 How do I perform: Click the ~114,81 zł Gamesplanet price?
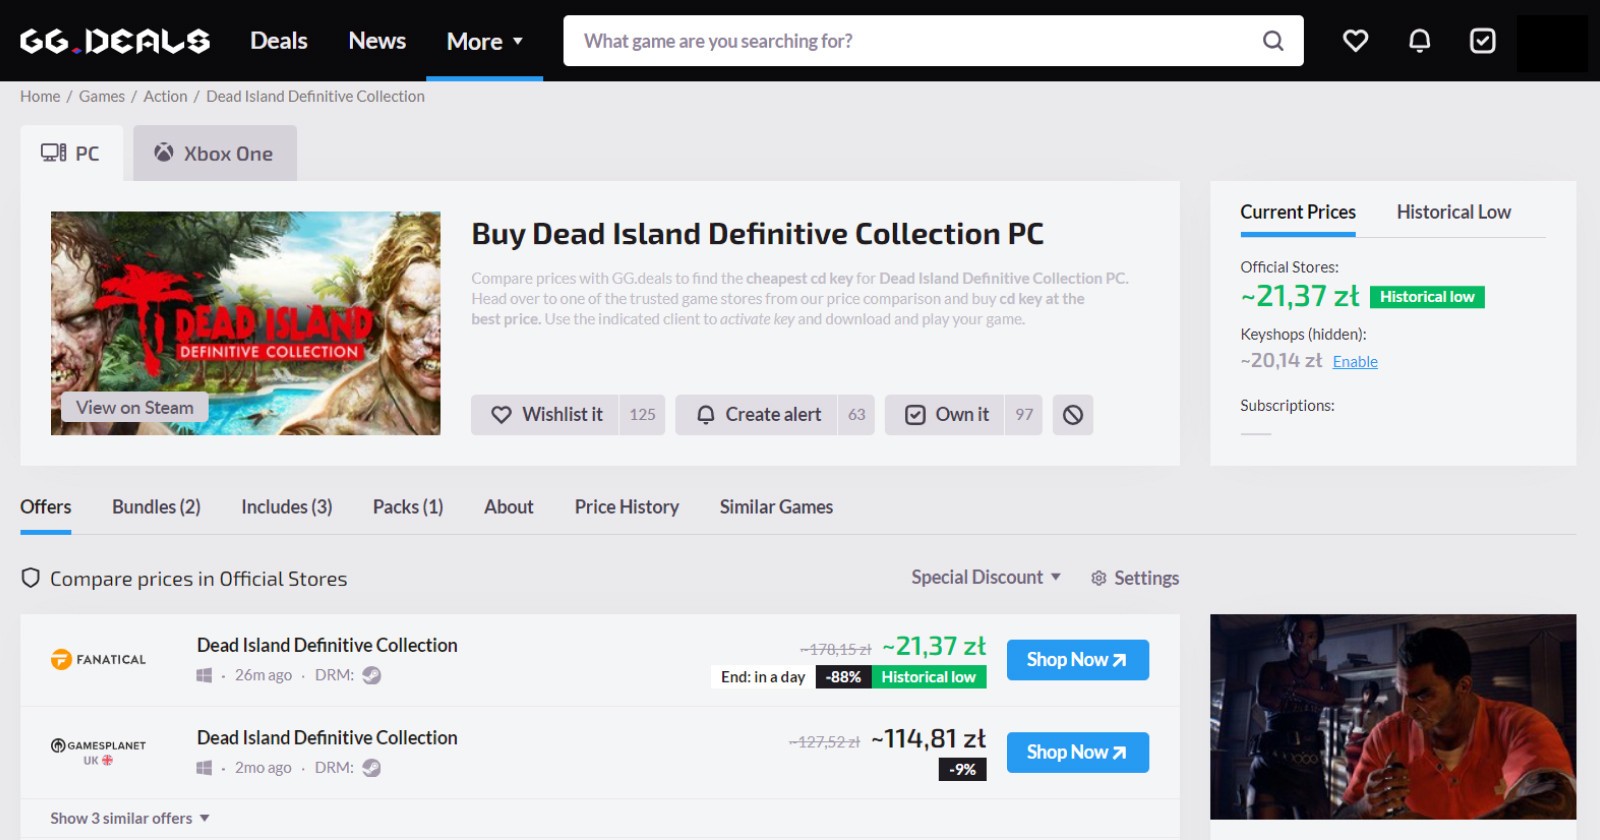pyautogui.click(x=928, y=739)
